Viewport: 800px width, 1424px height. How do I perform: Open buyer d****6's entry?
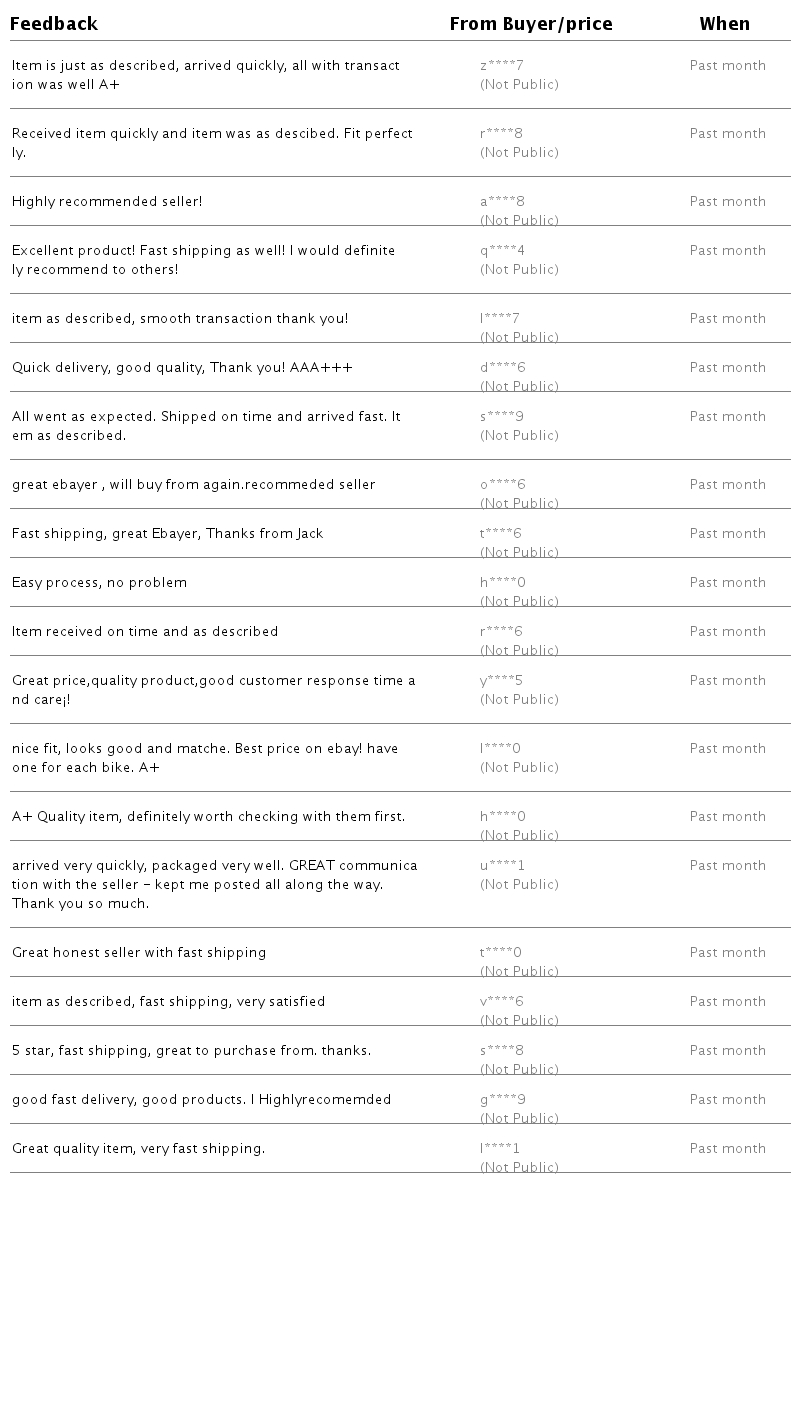tap(502, 368)
